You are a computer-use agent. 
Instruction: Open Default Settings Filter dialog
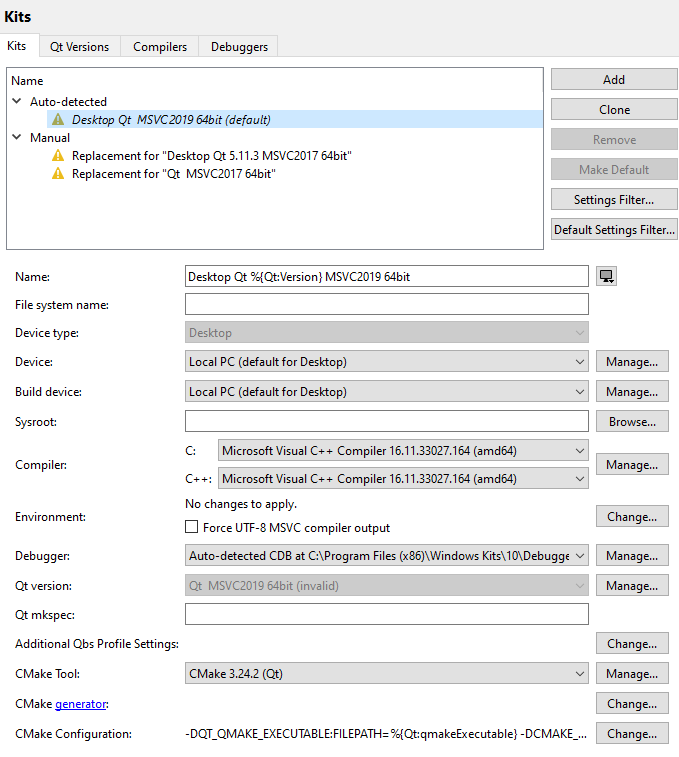(x=614, y=229)
